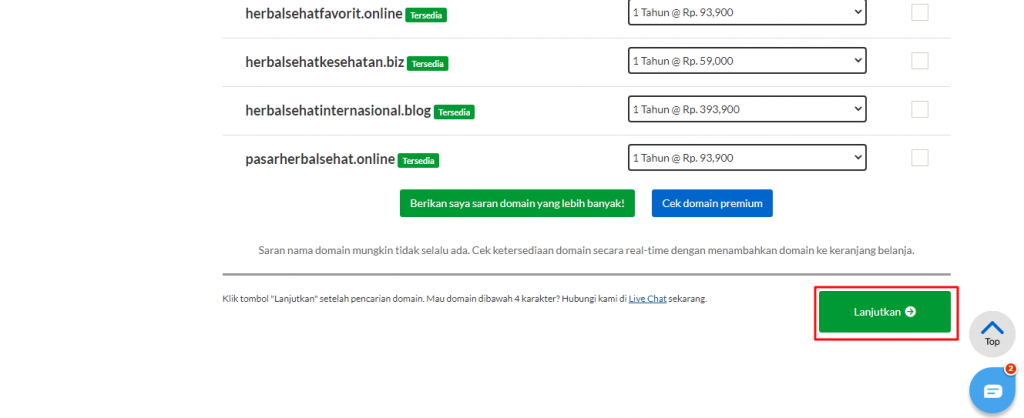Viewport: 1024px width, 418px height.
Task: Tick checkbox for pasarherbalsehat.online
Action: 920,157
